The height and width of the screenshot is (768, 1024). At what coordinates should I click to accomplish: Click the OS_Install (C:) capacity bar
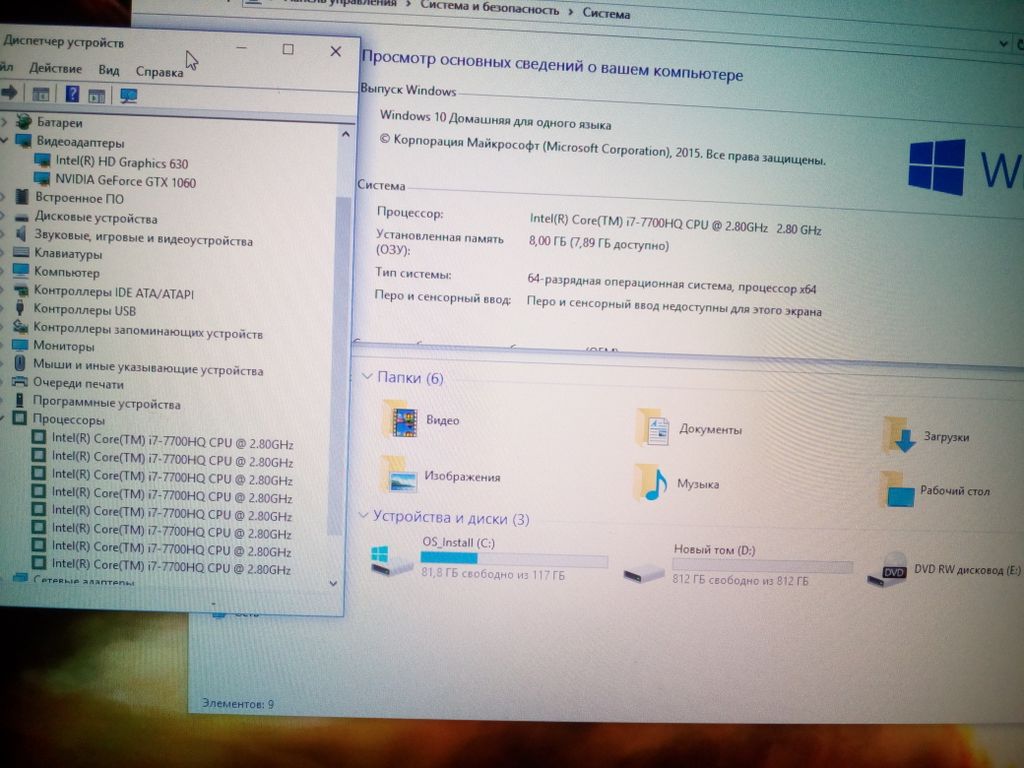coord(513,559)
